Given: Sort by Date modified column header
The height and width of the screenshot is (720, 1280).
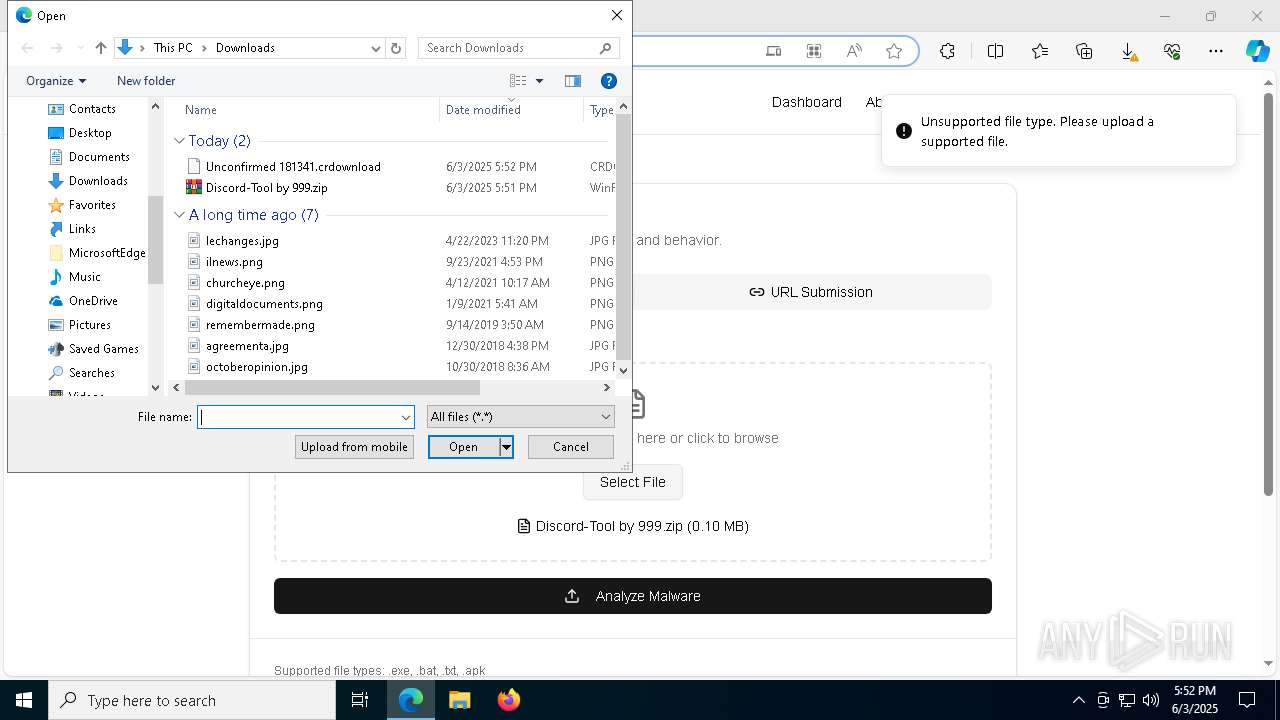Looking at the screenshot, I should coord(483,110).
